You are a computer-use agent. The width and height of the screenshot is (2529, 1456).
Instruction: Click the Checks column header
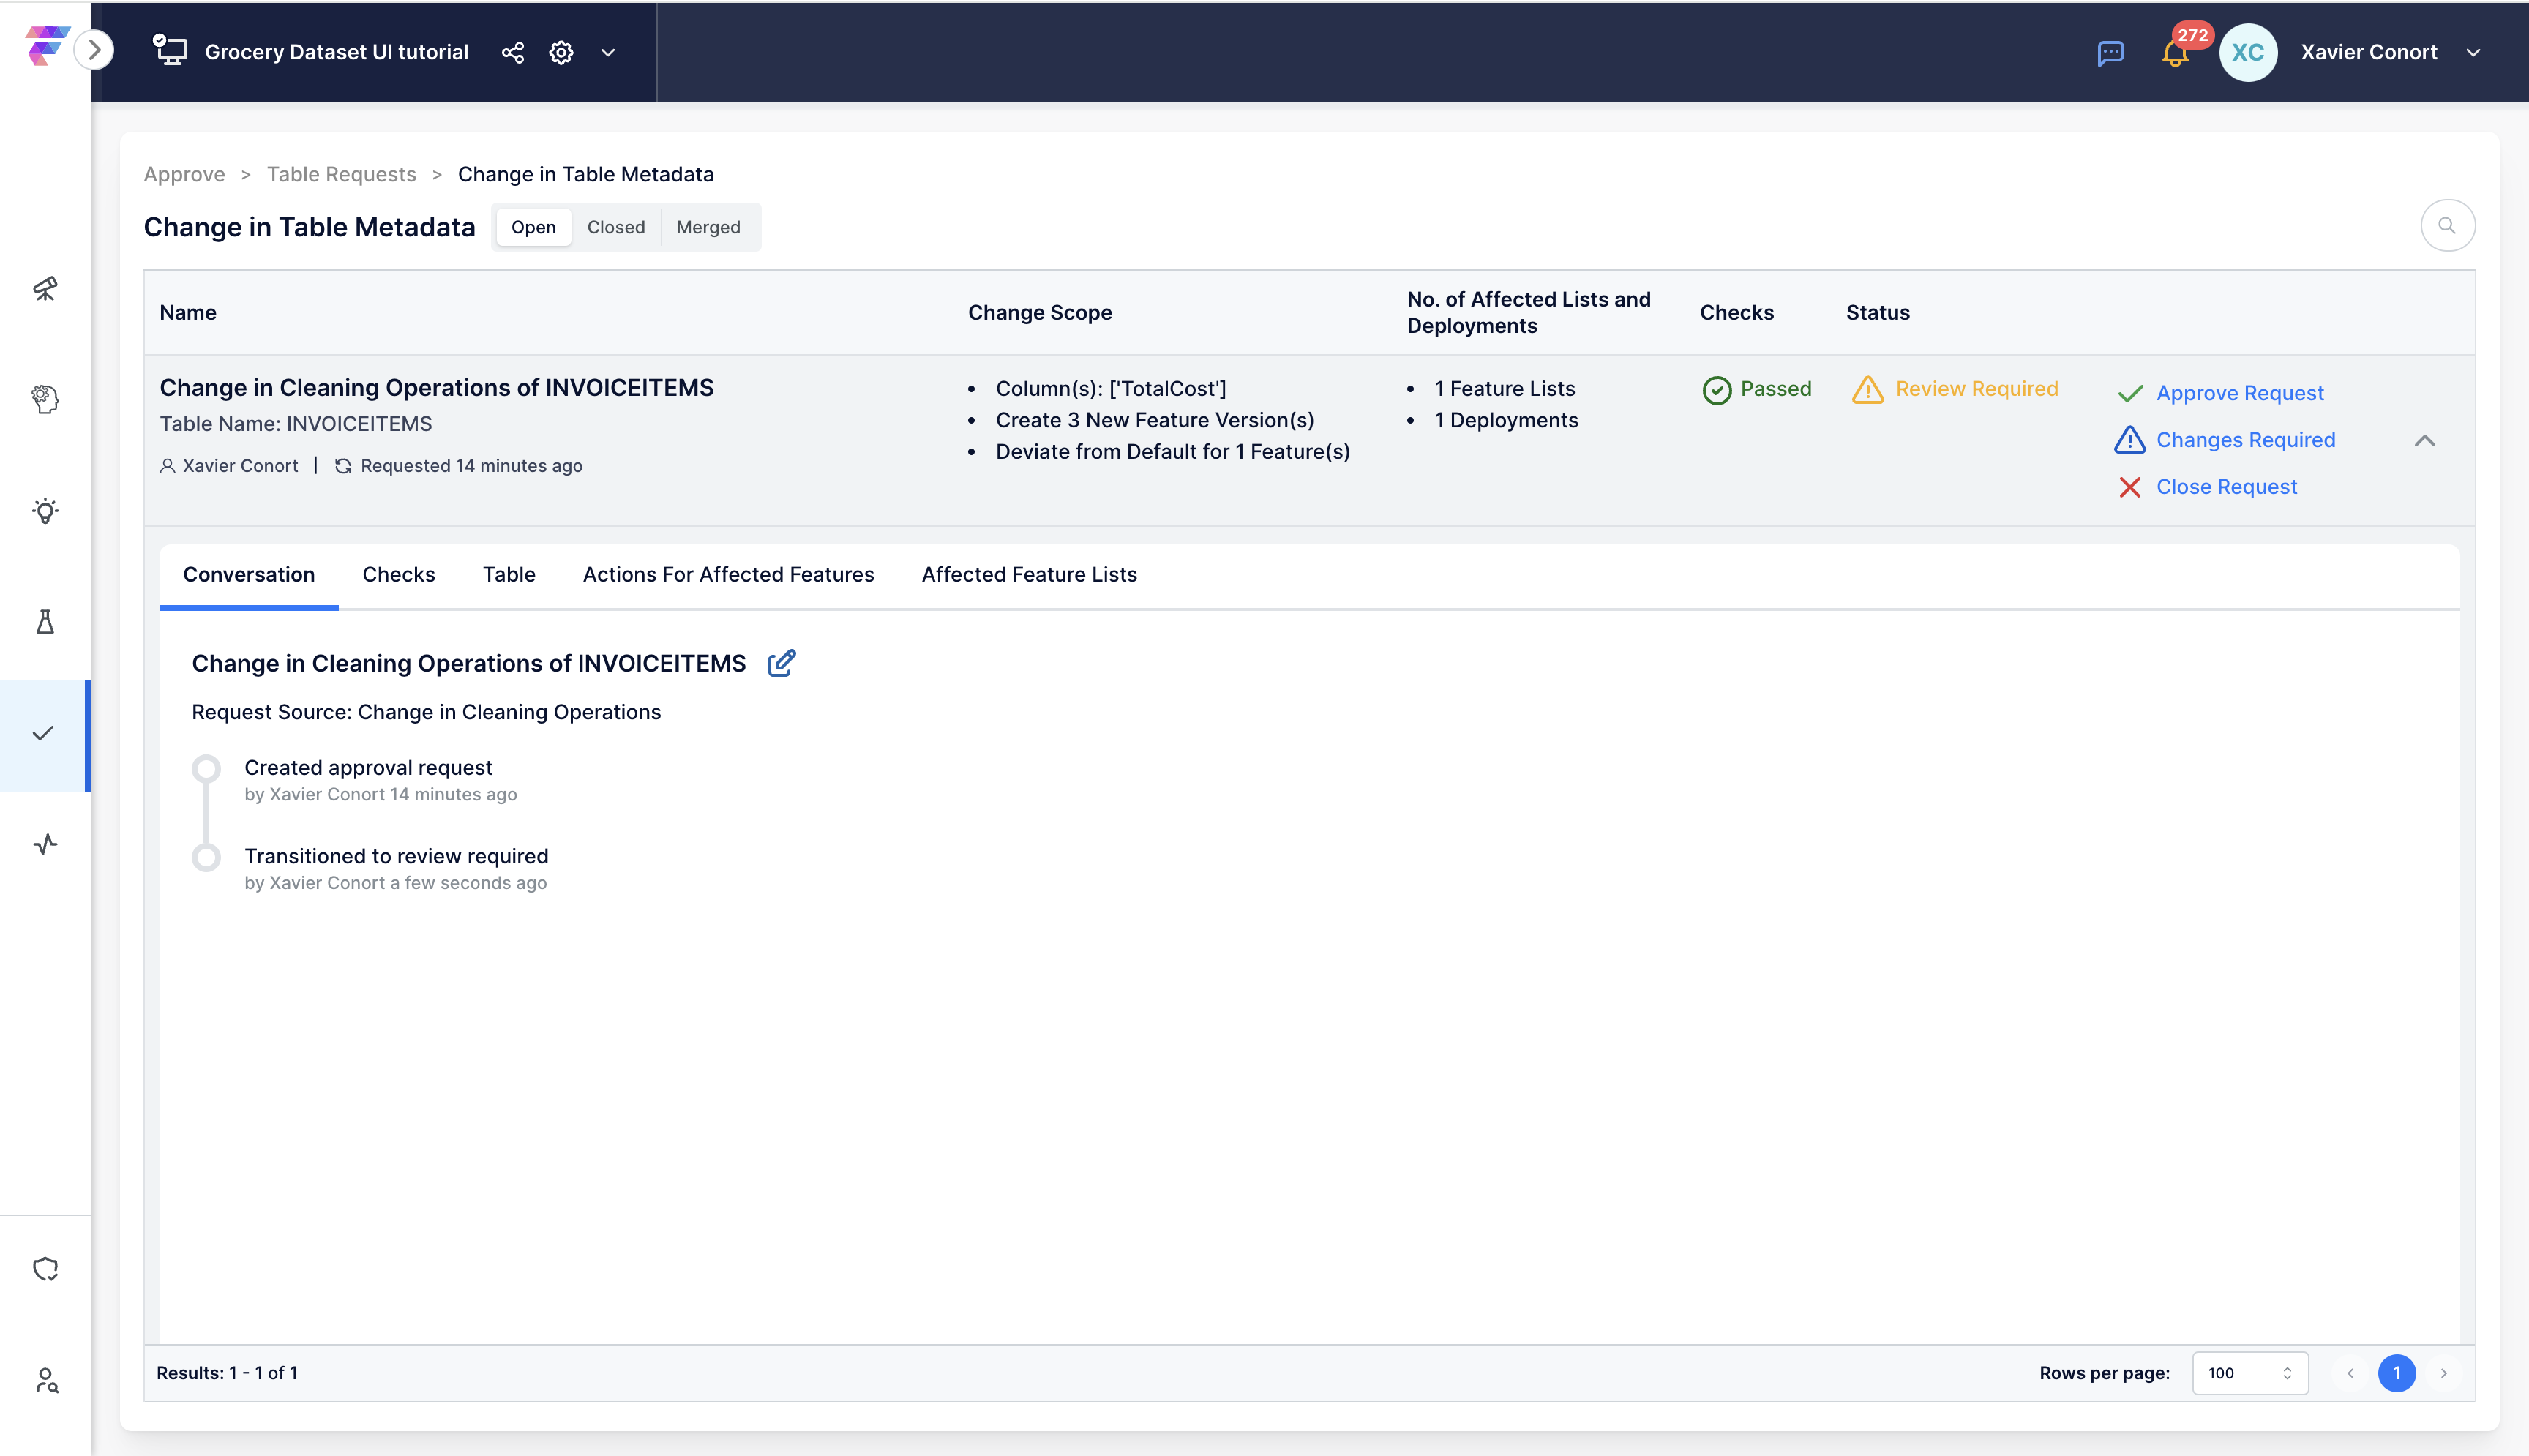coord(1736,313)
